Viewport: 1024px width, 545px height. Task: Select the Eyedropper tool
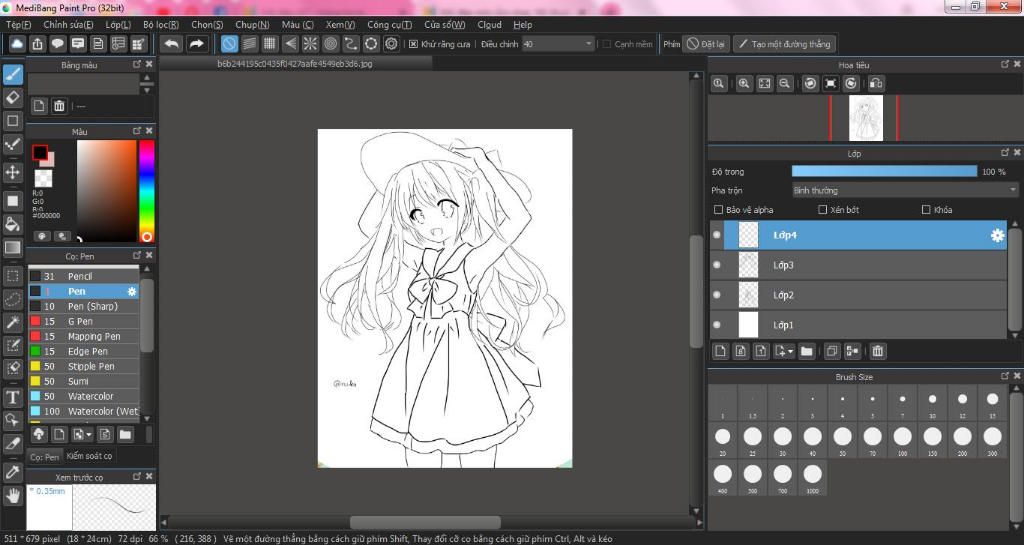[x=13, y=472]
